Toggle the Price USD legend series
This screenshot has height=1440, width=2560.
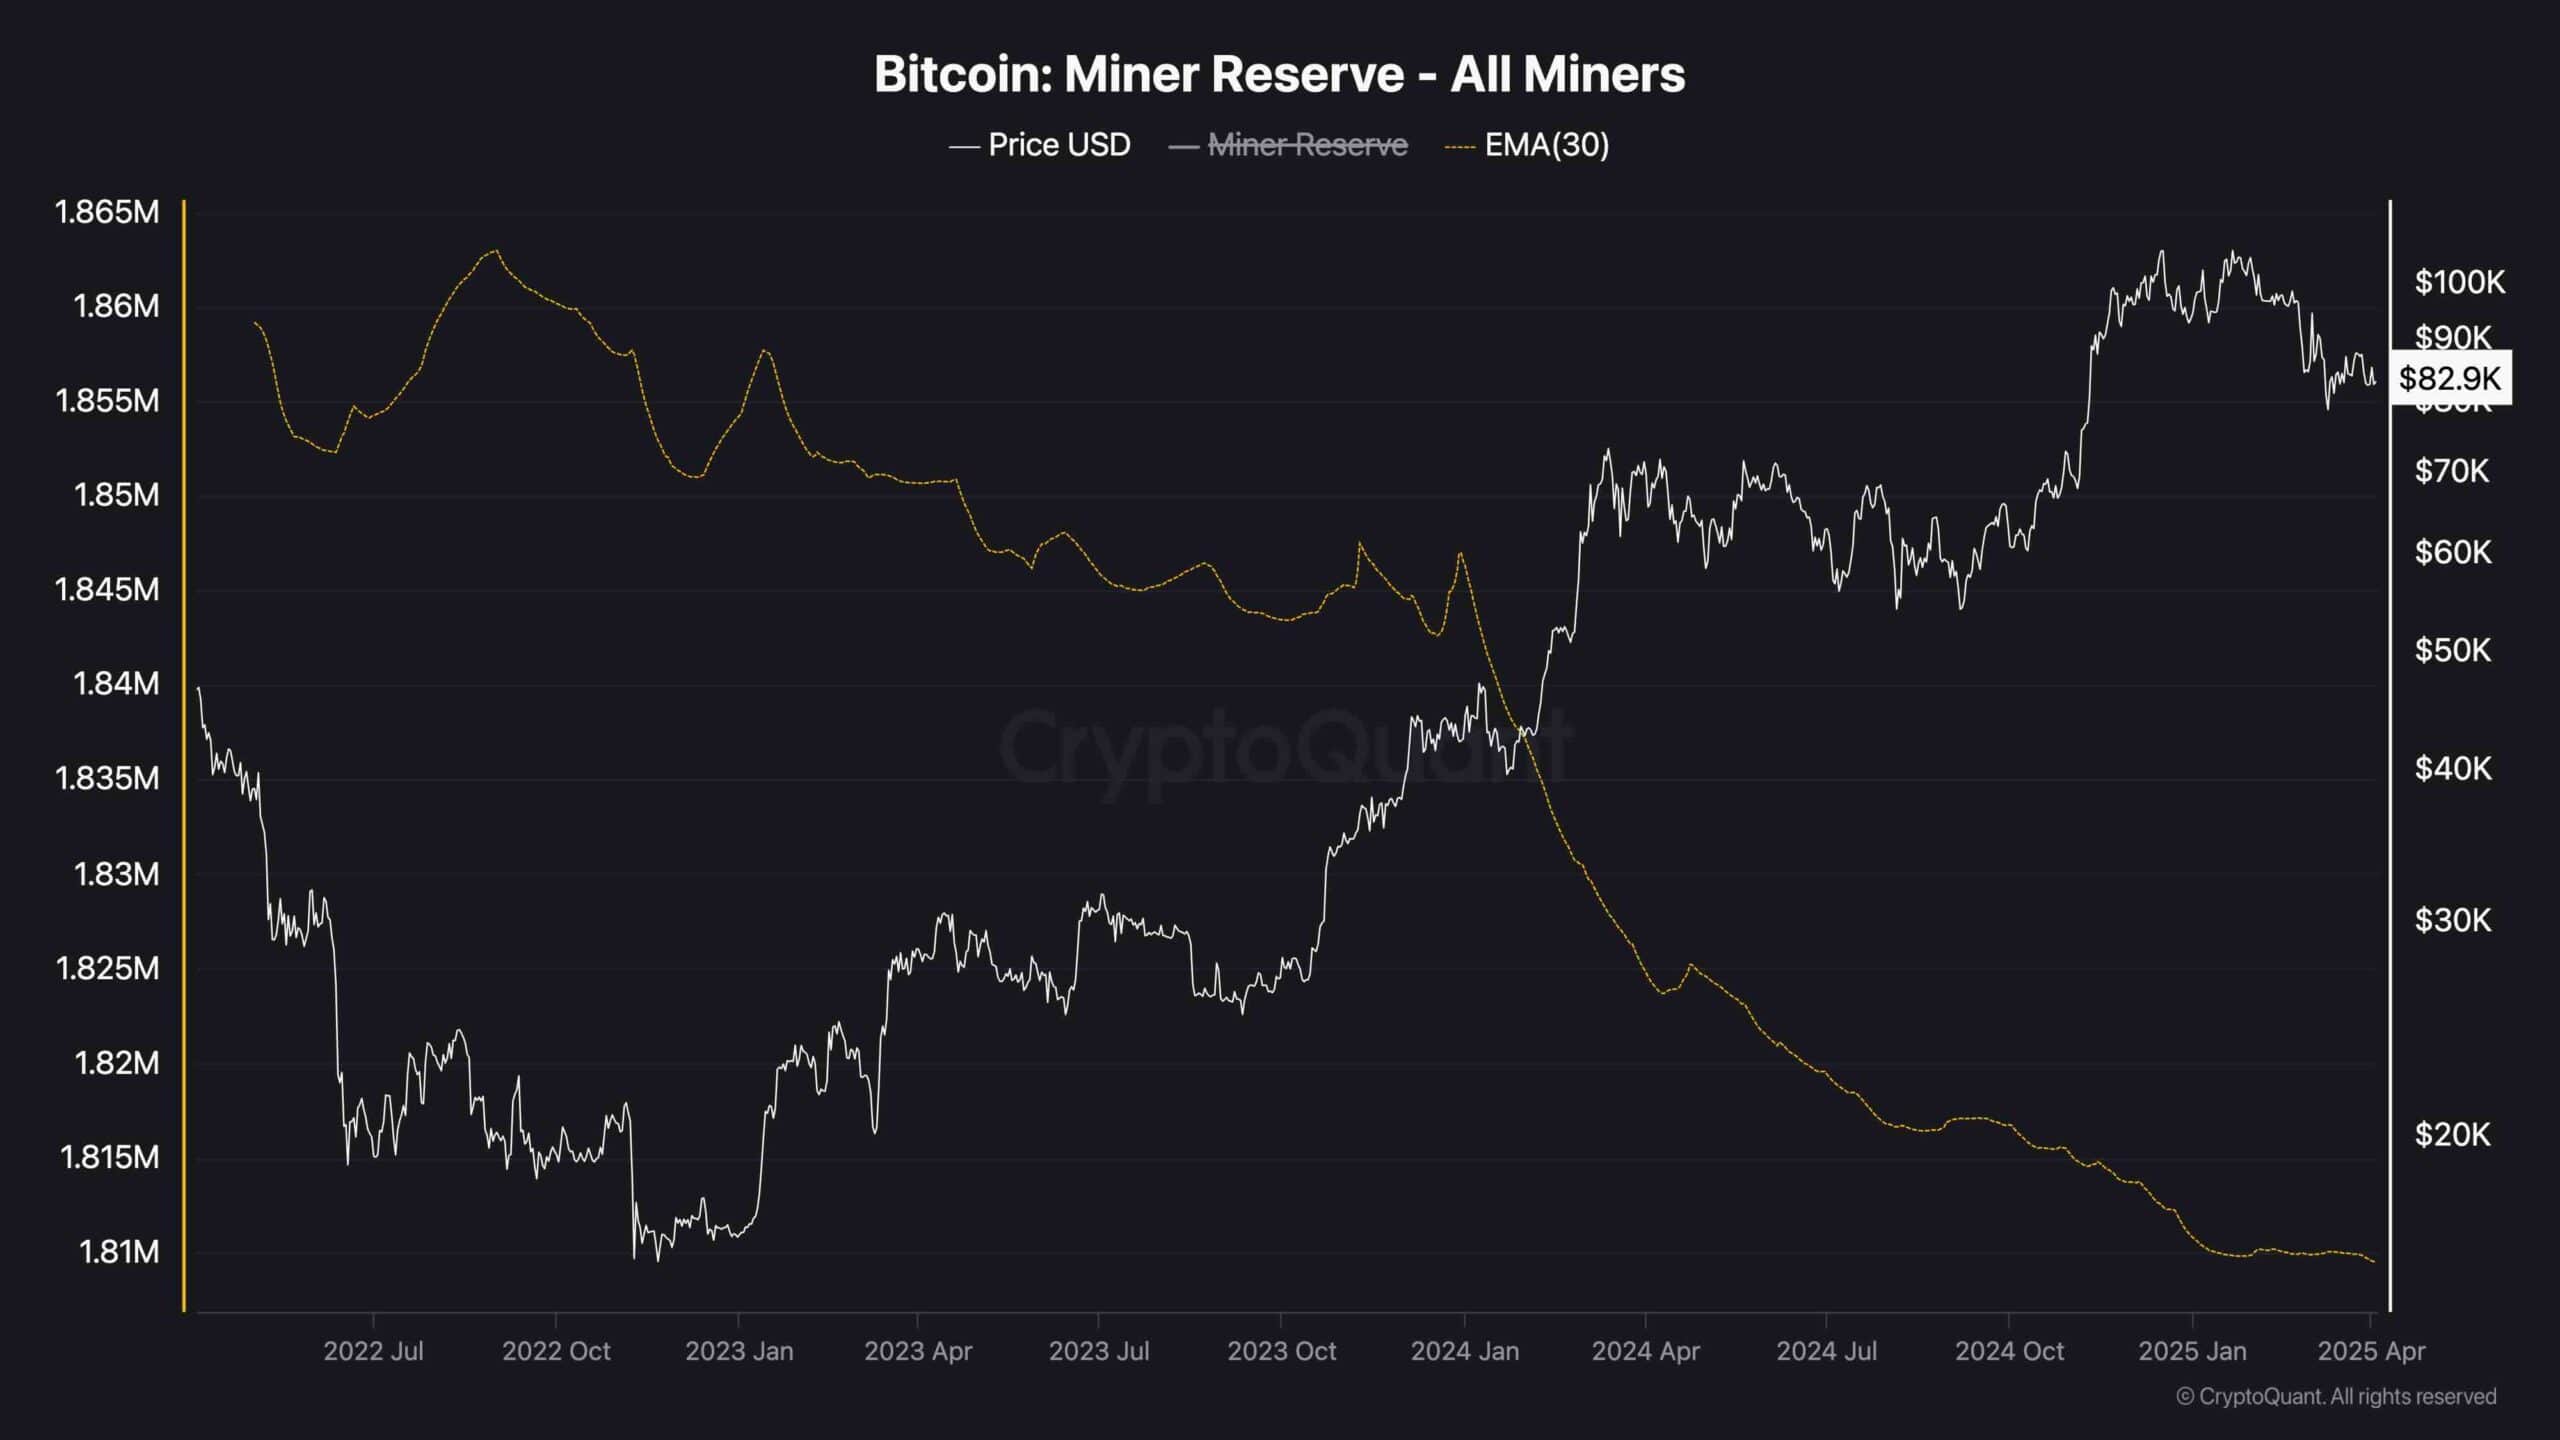point(1040,145)
